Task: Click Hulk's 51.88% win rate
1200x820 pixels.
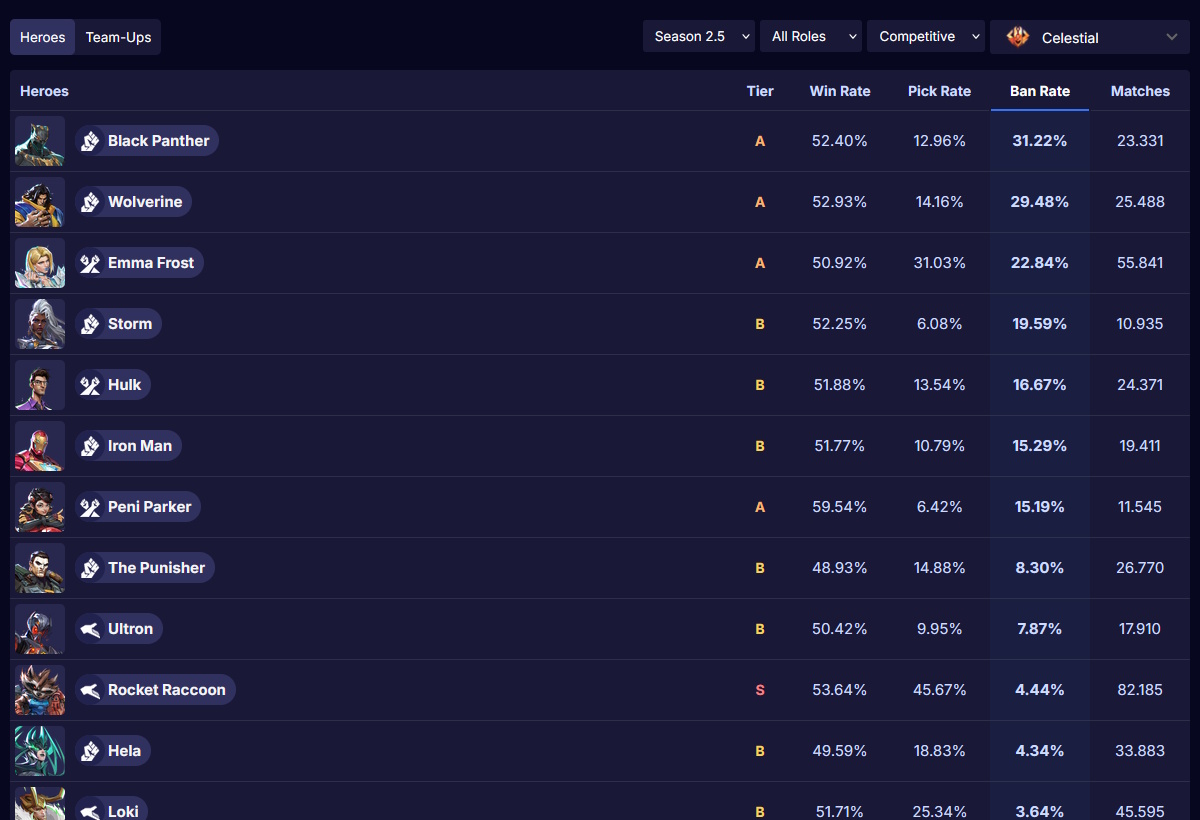Action: point(840,385)
